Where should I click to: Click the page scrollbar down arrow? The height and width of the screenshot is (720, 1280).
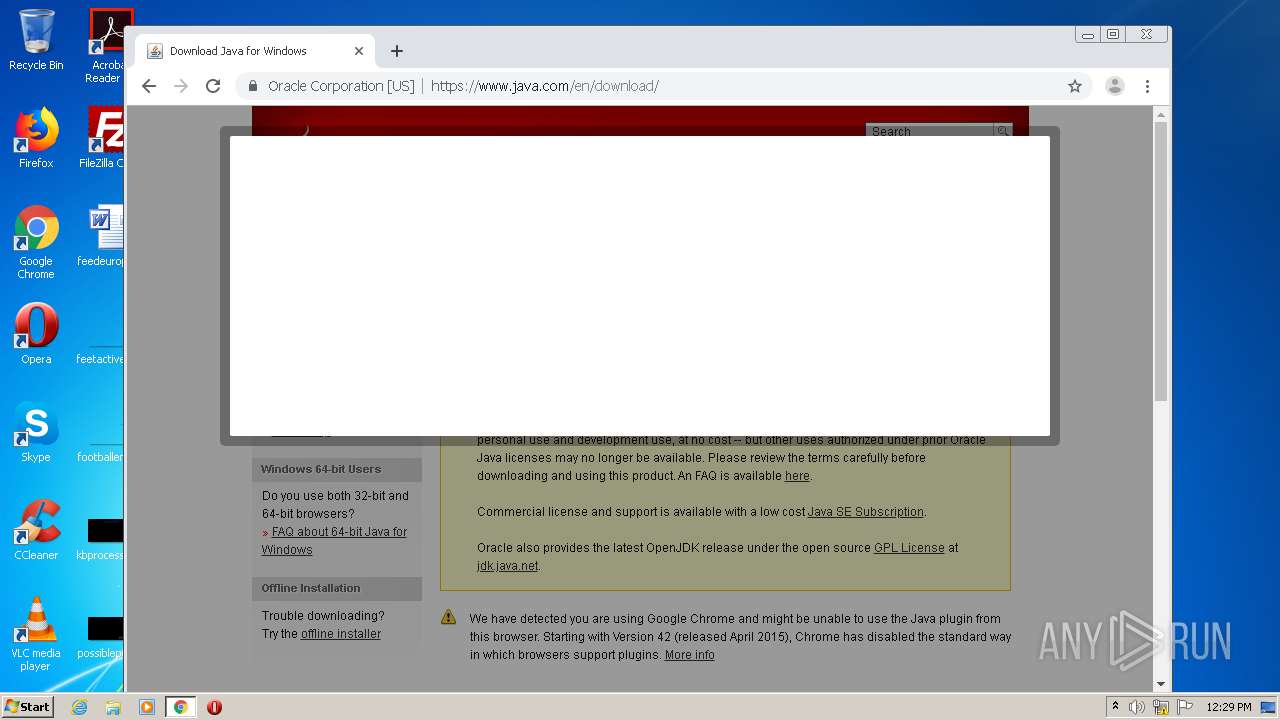pos(1161,684)
